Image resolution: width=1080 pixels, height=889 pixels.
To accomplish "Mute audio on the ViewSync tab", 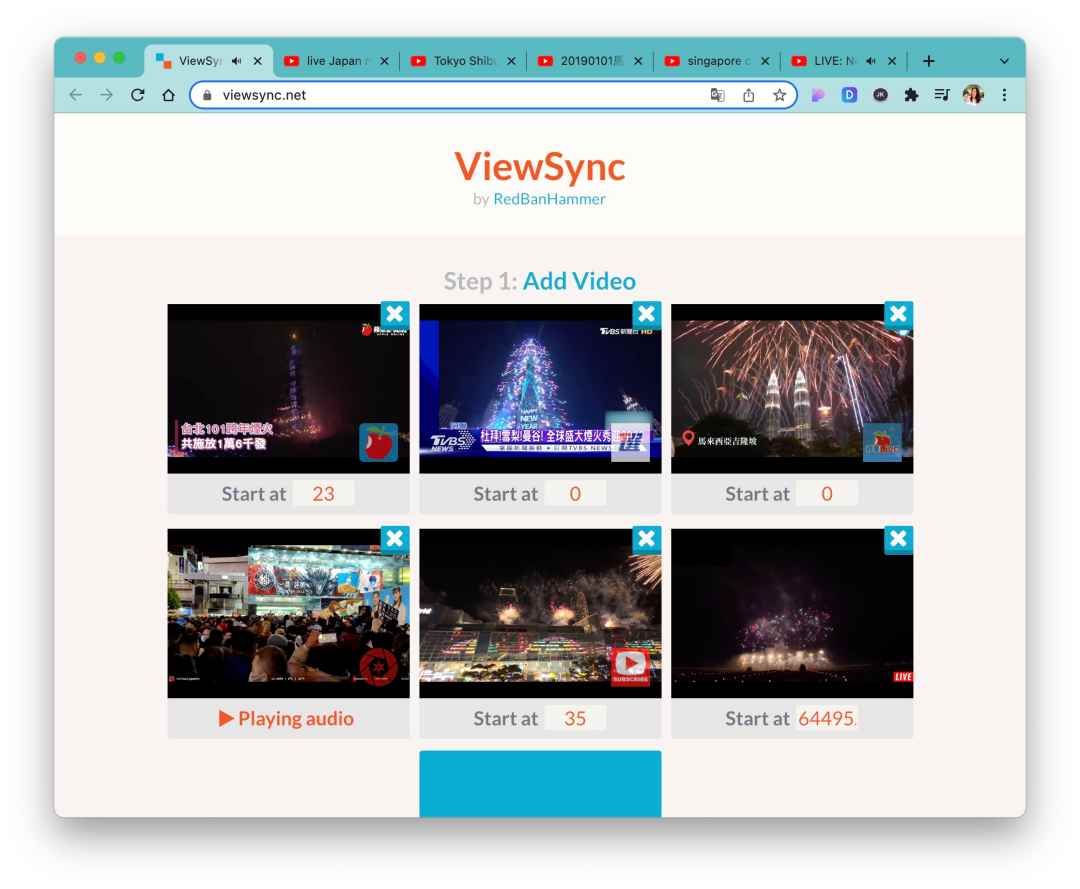I will tap(237, 61).
